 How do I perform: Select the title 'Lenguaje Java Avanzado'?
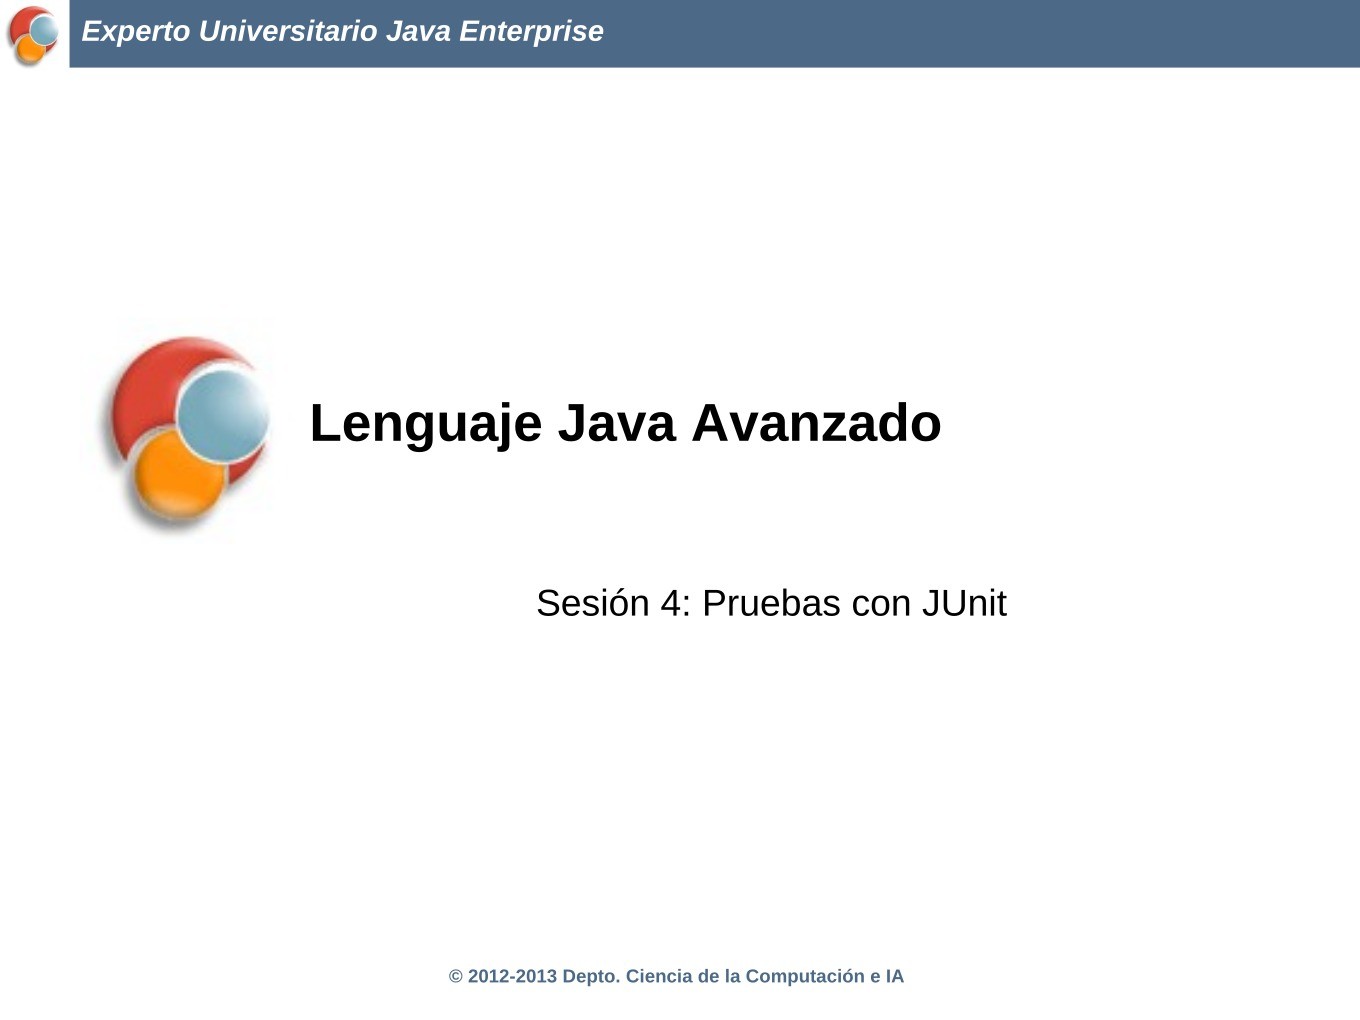(625, 423)
